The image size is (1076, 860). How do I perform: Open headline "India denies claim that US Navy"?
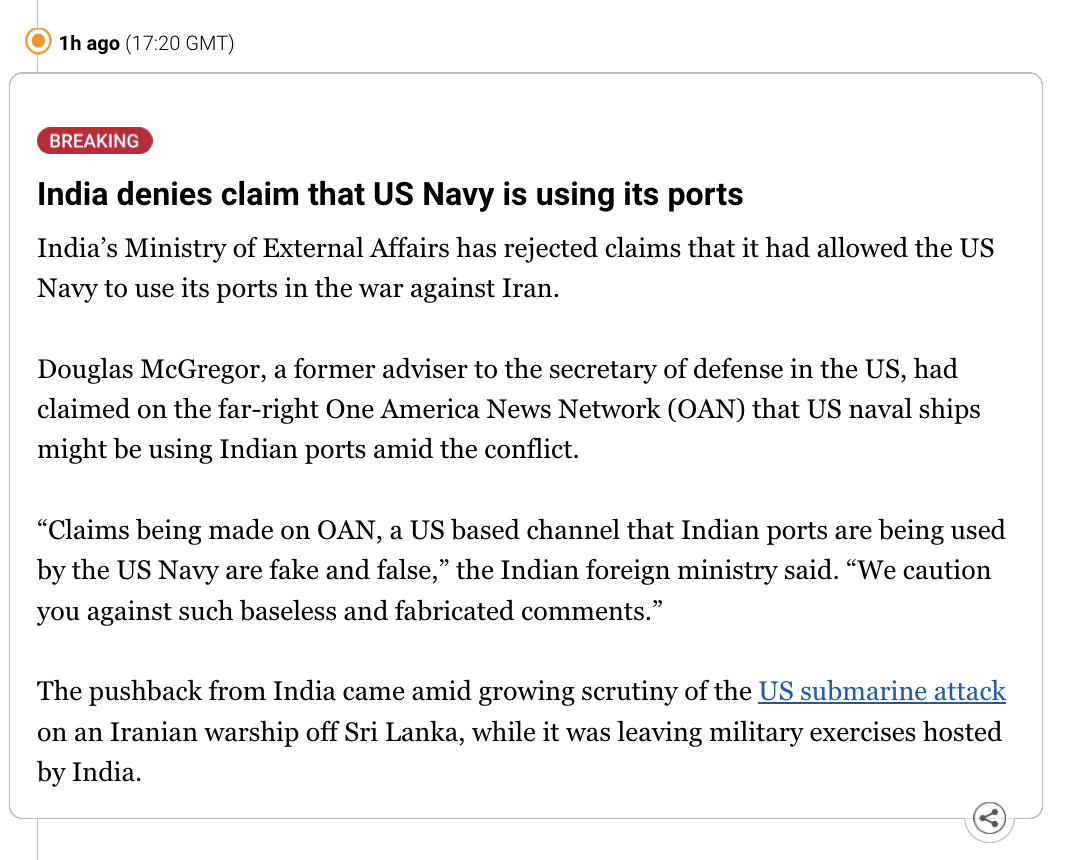tap(390, 194)
